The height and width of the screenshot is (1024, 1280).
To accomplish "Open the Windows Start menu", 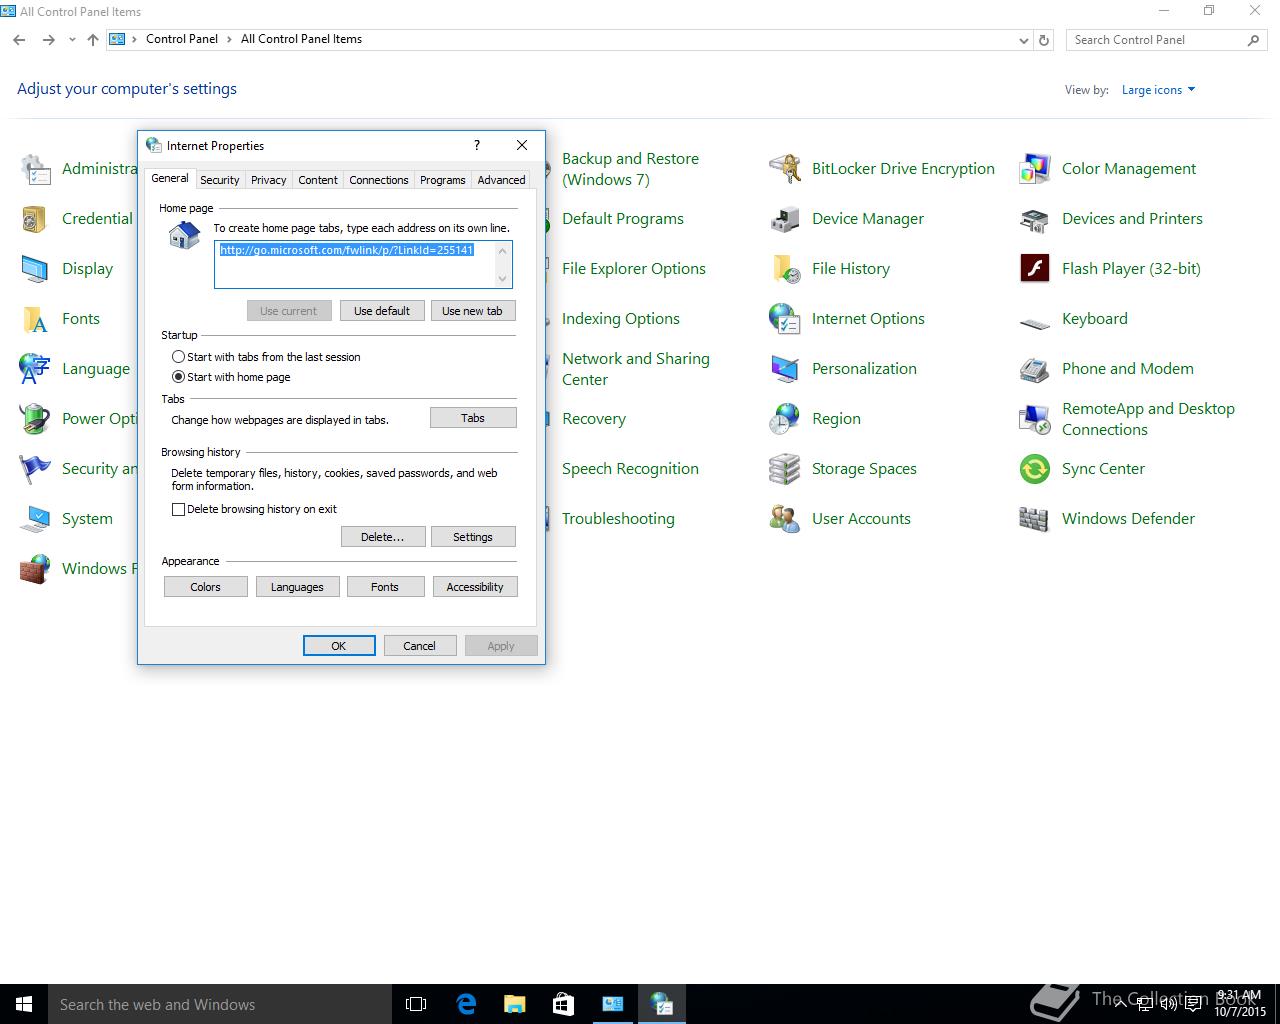I will pos(24,1004).
